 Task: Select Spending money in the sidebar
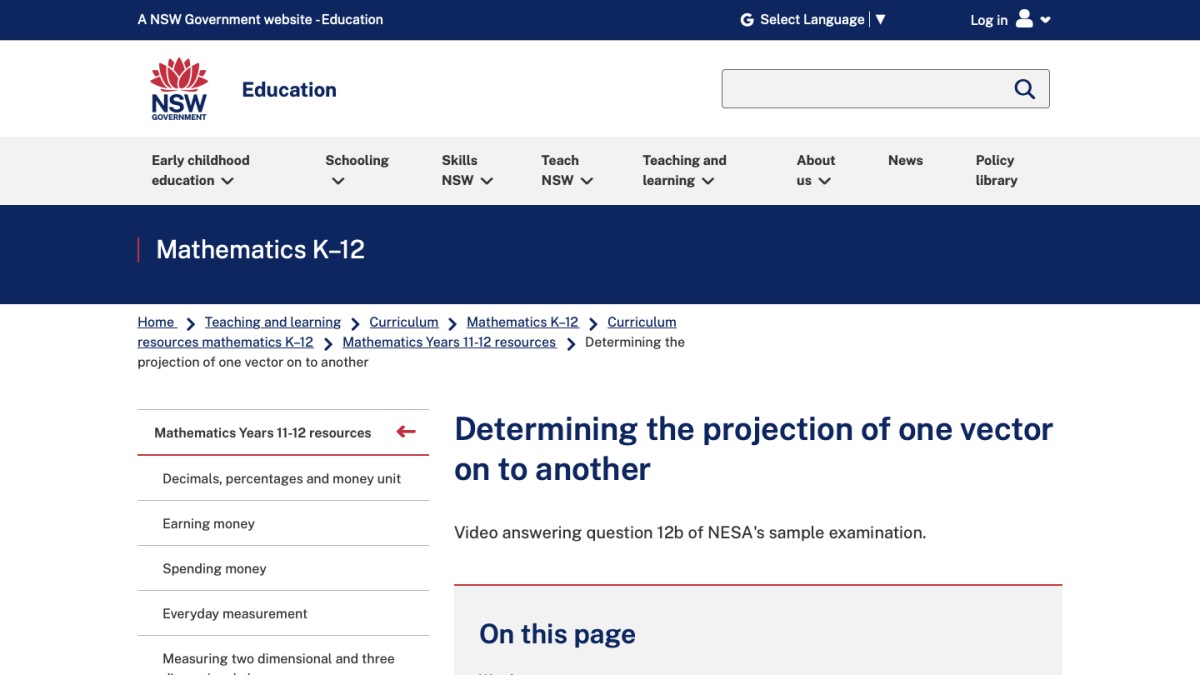[x=215, y=568]
